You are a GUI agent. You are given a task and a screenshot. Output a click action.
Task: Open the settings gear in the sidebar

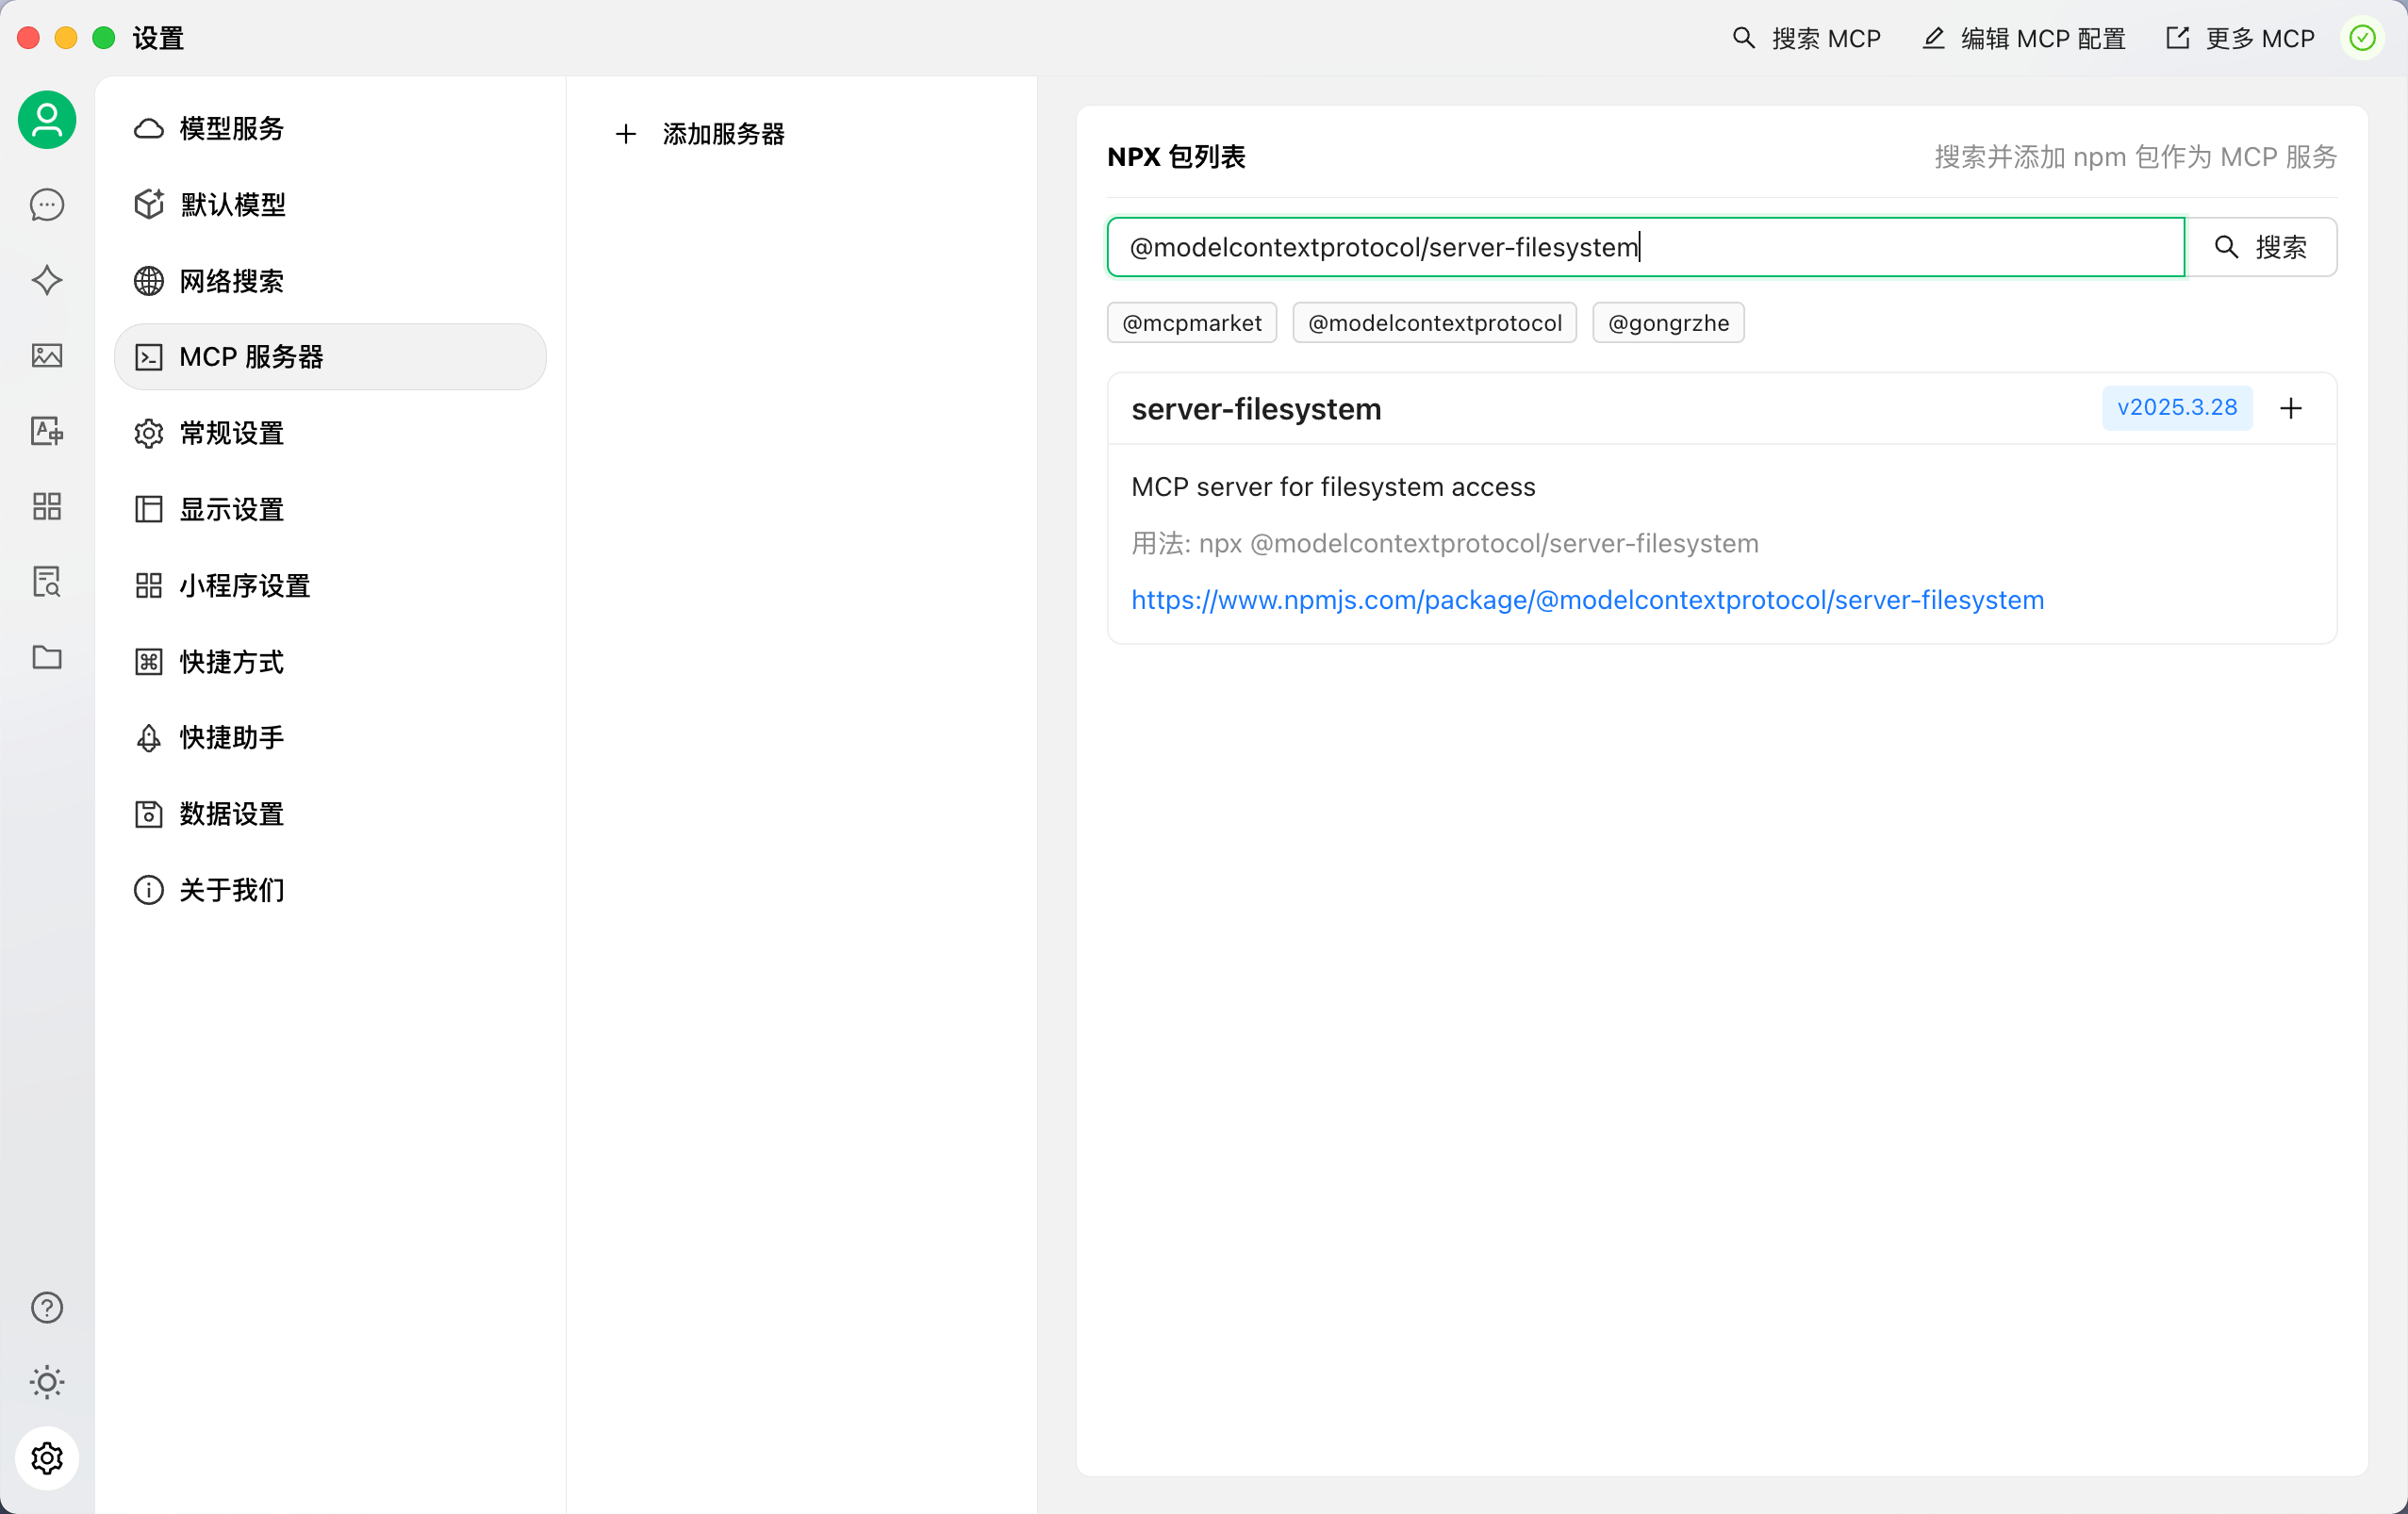tap(47, 1458)
